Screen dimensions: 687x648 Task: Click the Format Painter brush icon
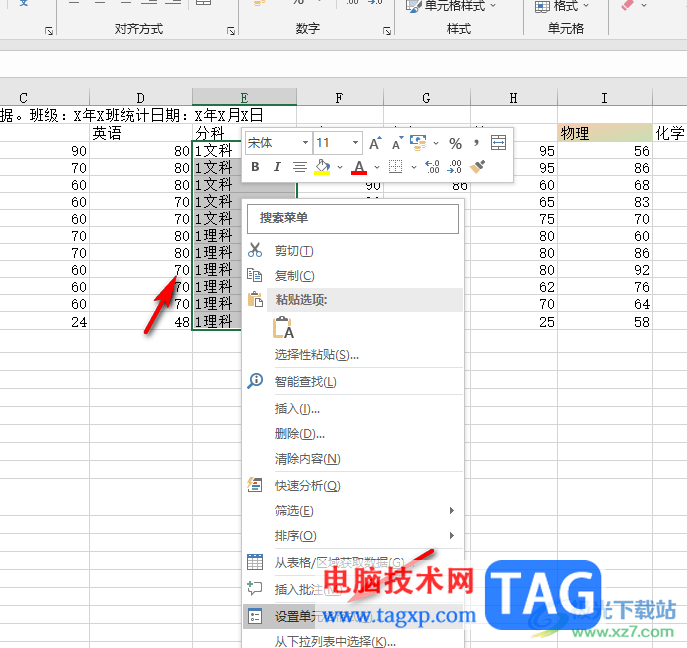point(477,167)
